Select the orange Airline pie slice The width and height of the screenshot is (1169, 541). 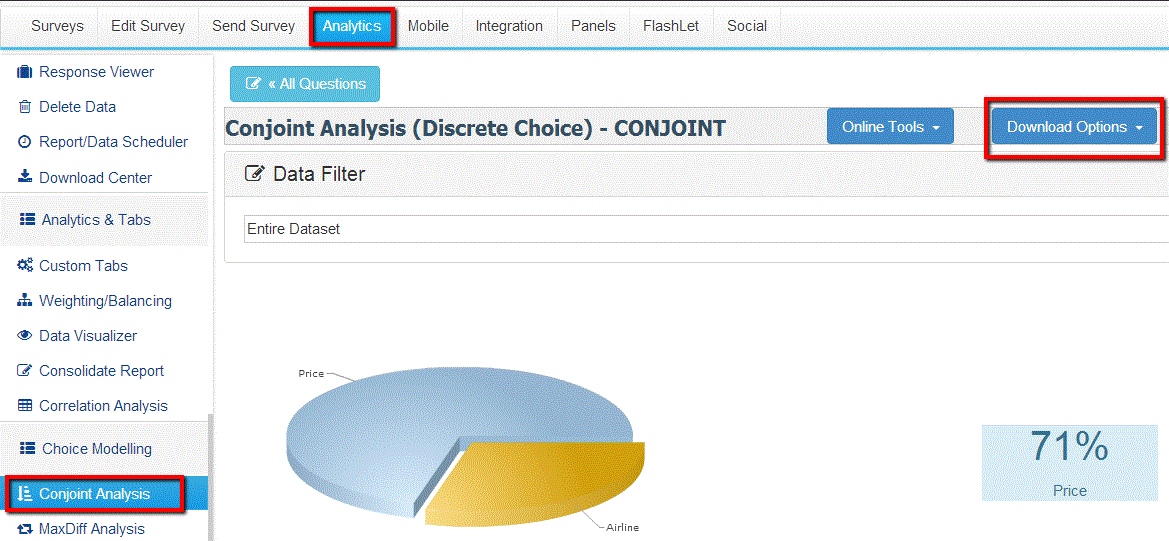pos(540,480)
